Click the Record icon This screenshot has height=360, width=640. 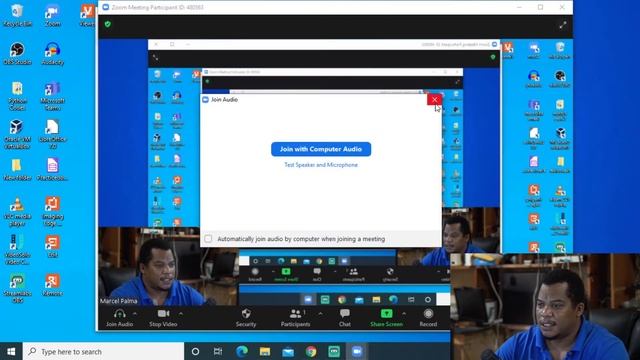[x=428, y=313]
